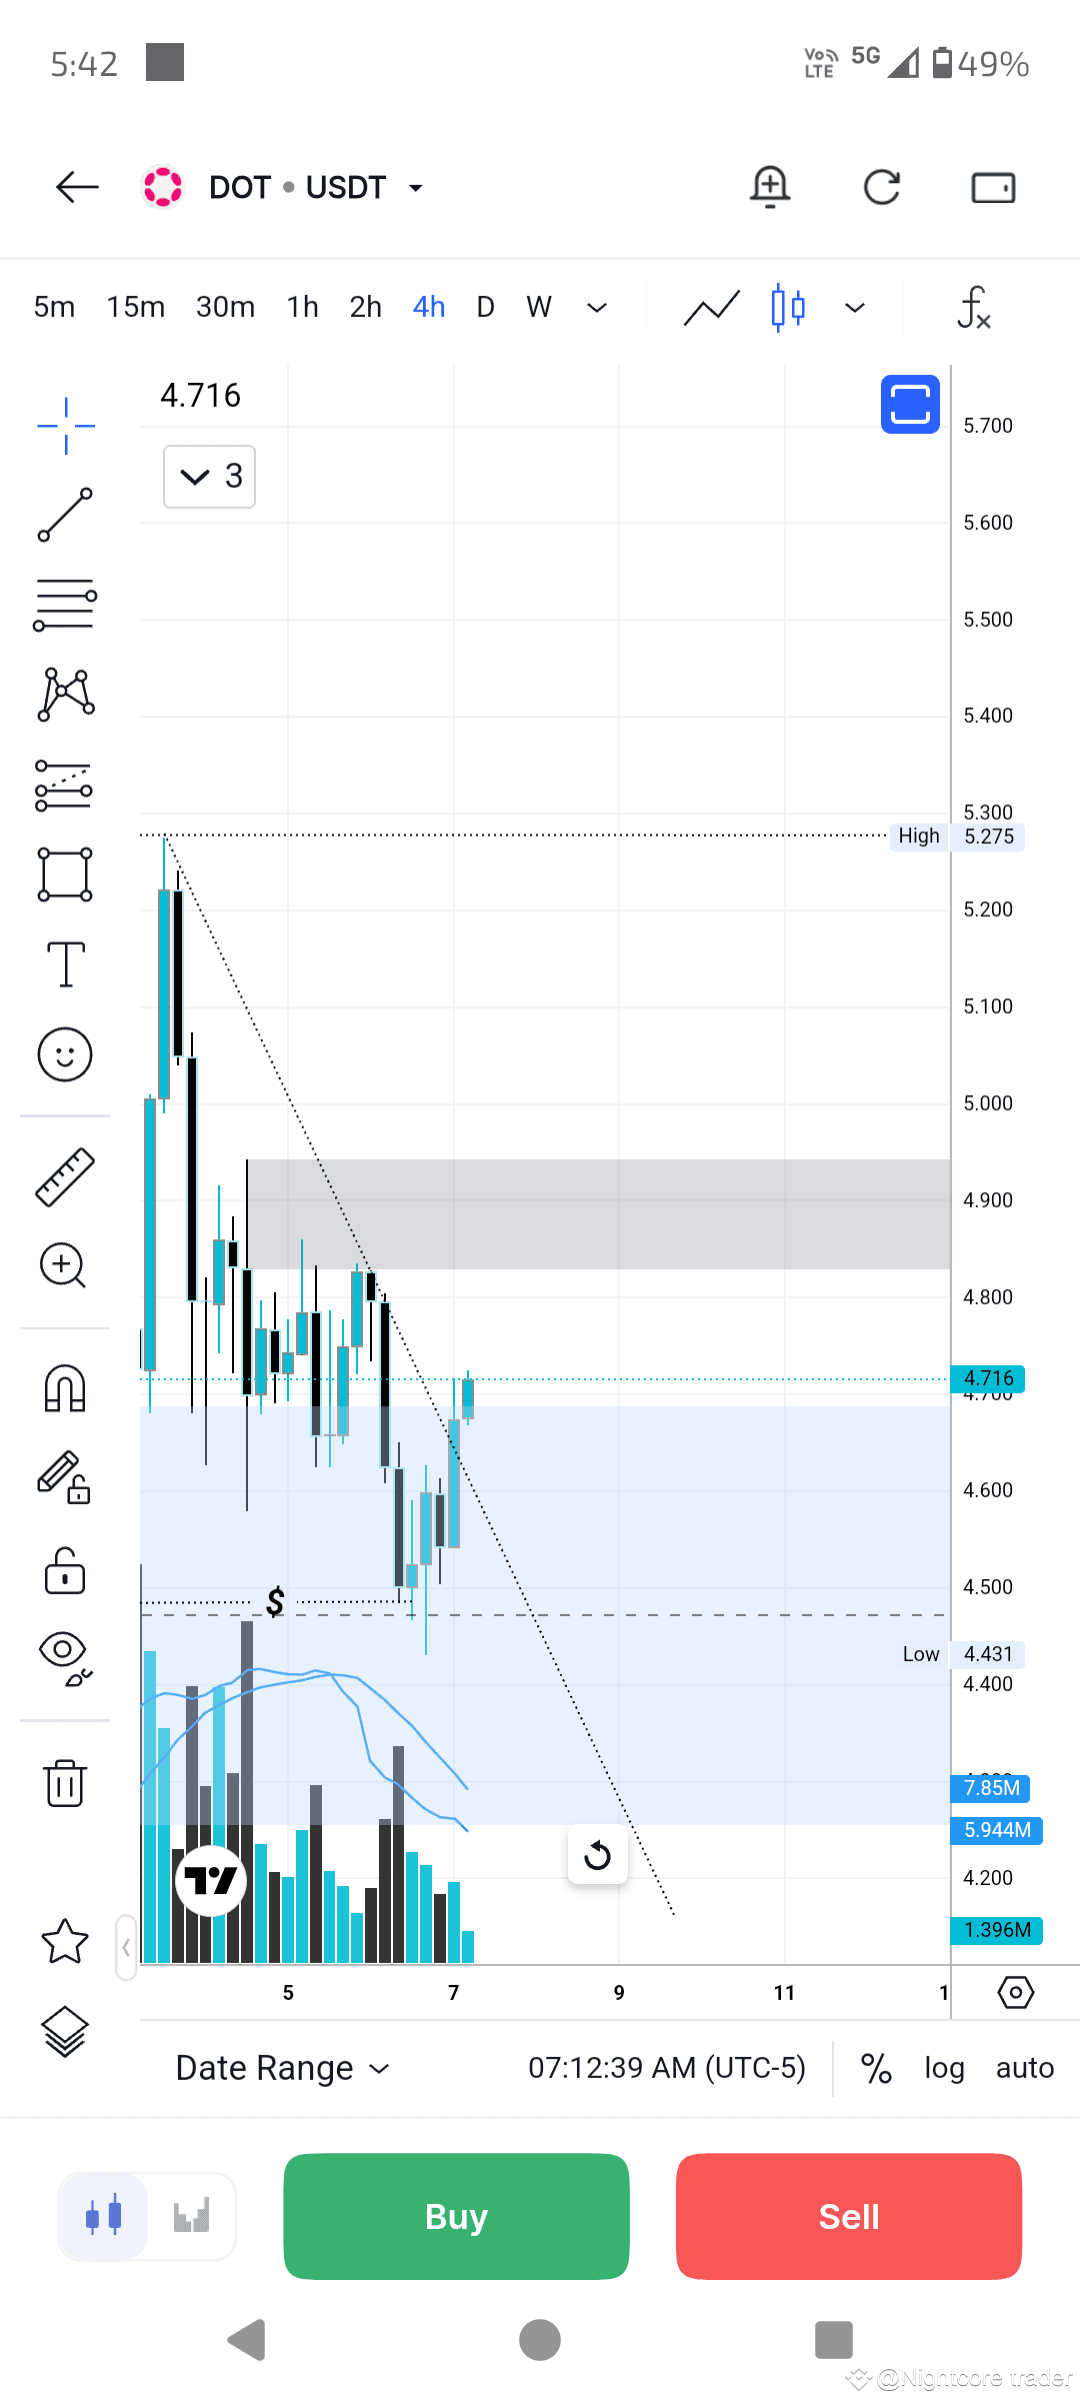Collapse the indicator legend showing 3
The image size is (1080, 2400).
210,476
